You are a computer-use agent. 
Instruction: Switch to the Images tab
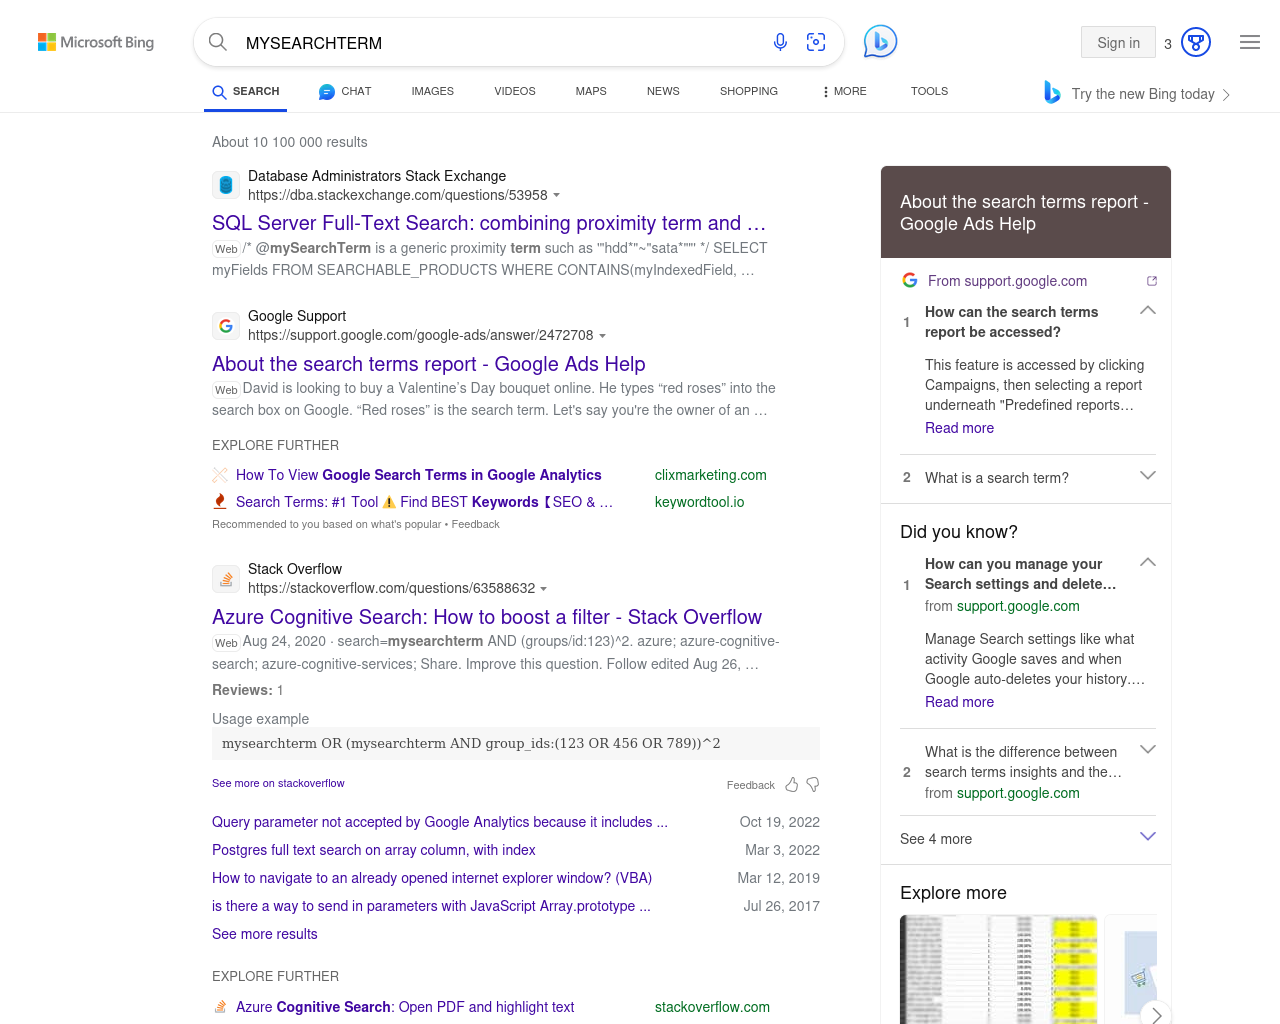click(432, 91)
